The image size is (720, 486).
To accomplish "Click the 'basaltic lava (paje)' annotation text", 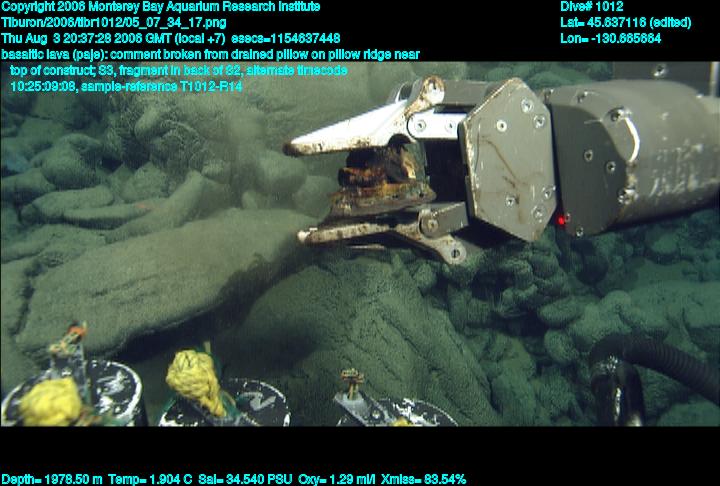I will point(54,55).
